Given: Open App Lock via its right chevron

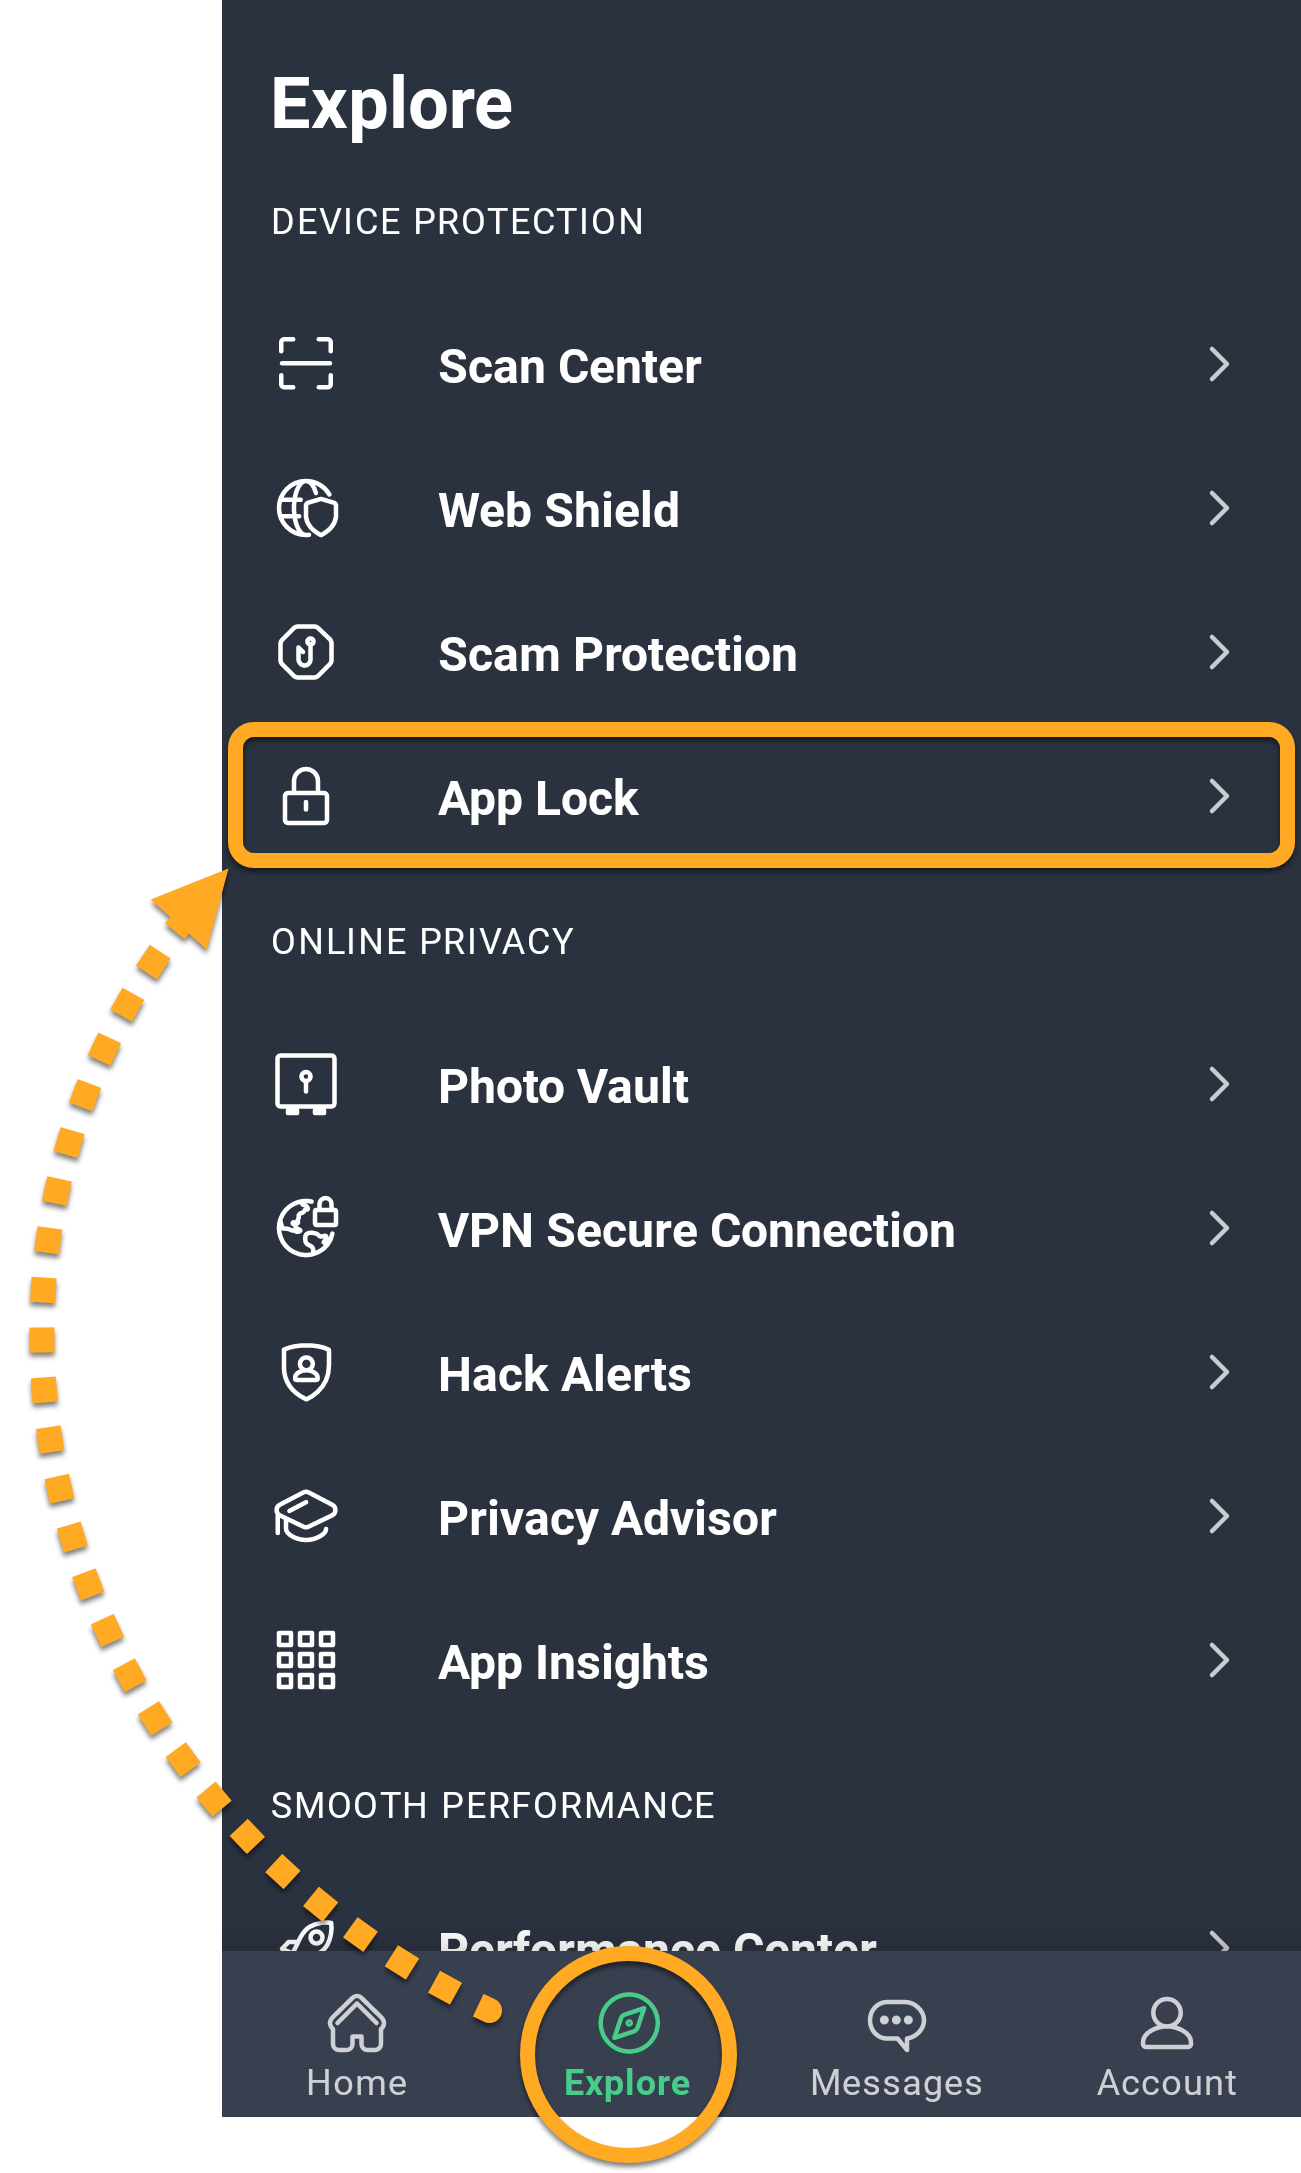Looking at the screenshot, I should 1218,797.
